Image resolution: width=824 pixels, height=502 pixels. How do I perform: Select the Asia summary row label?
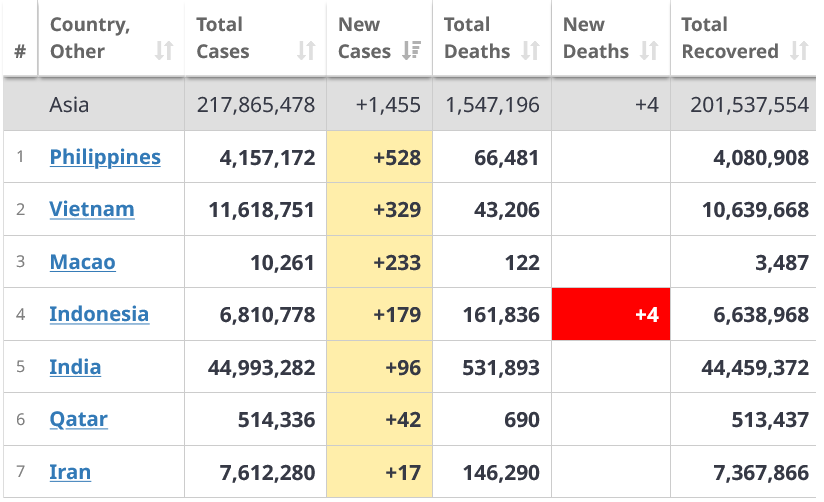[x=69, y=104]
